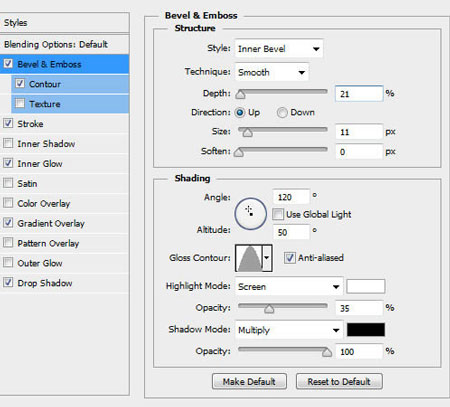Open the Technique dropdown showing Smooth
Viewport: 450px width, 407px height.
272,72
